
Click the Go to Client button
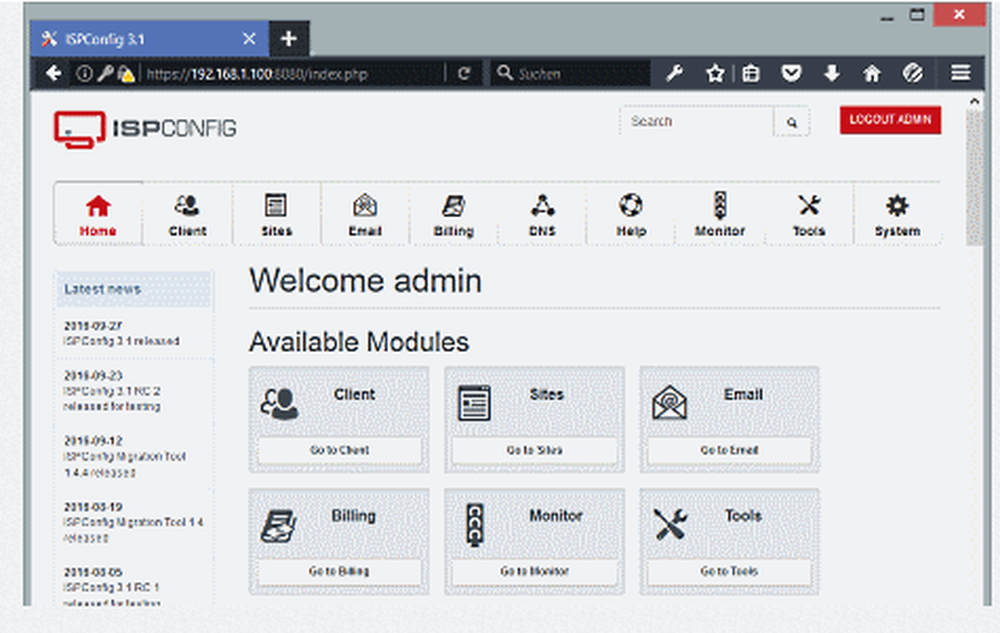[x=339, y=450]
